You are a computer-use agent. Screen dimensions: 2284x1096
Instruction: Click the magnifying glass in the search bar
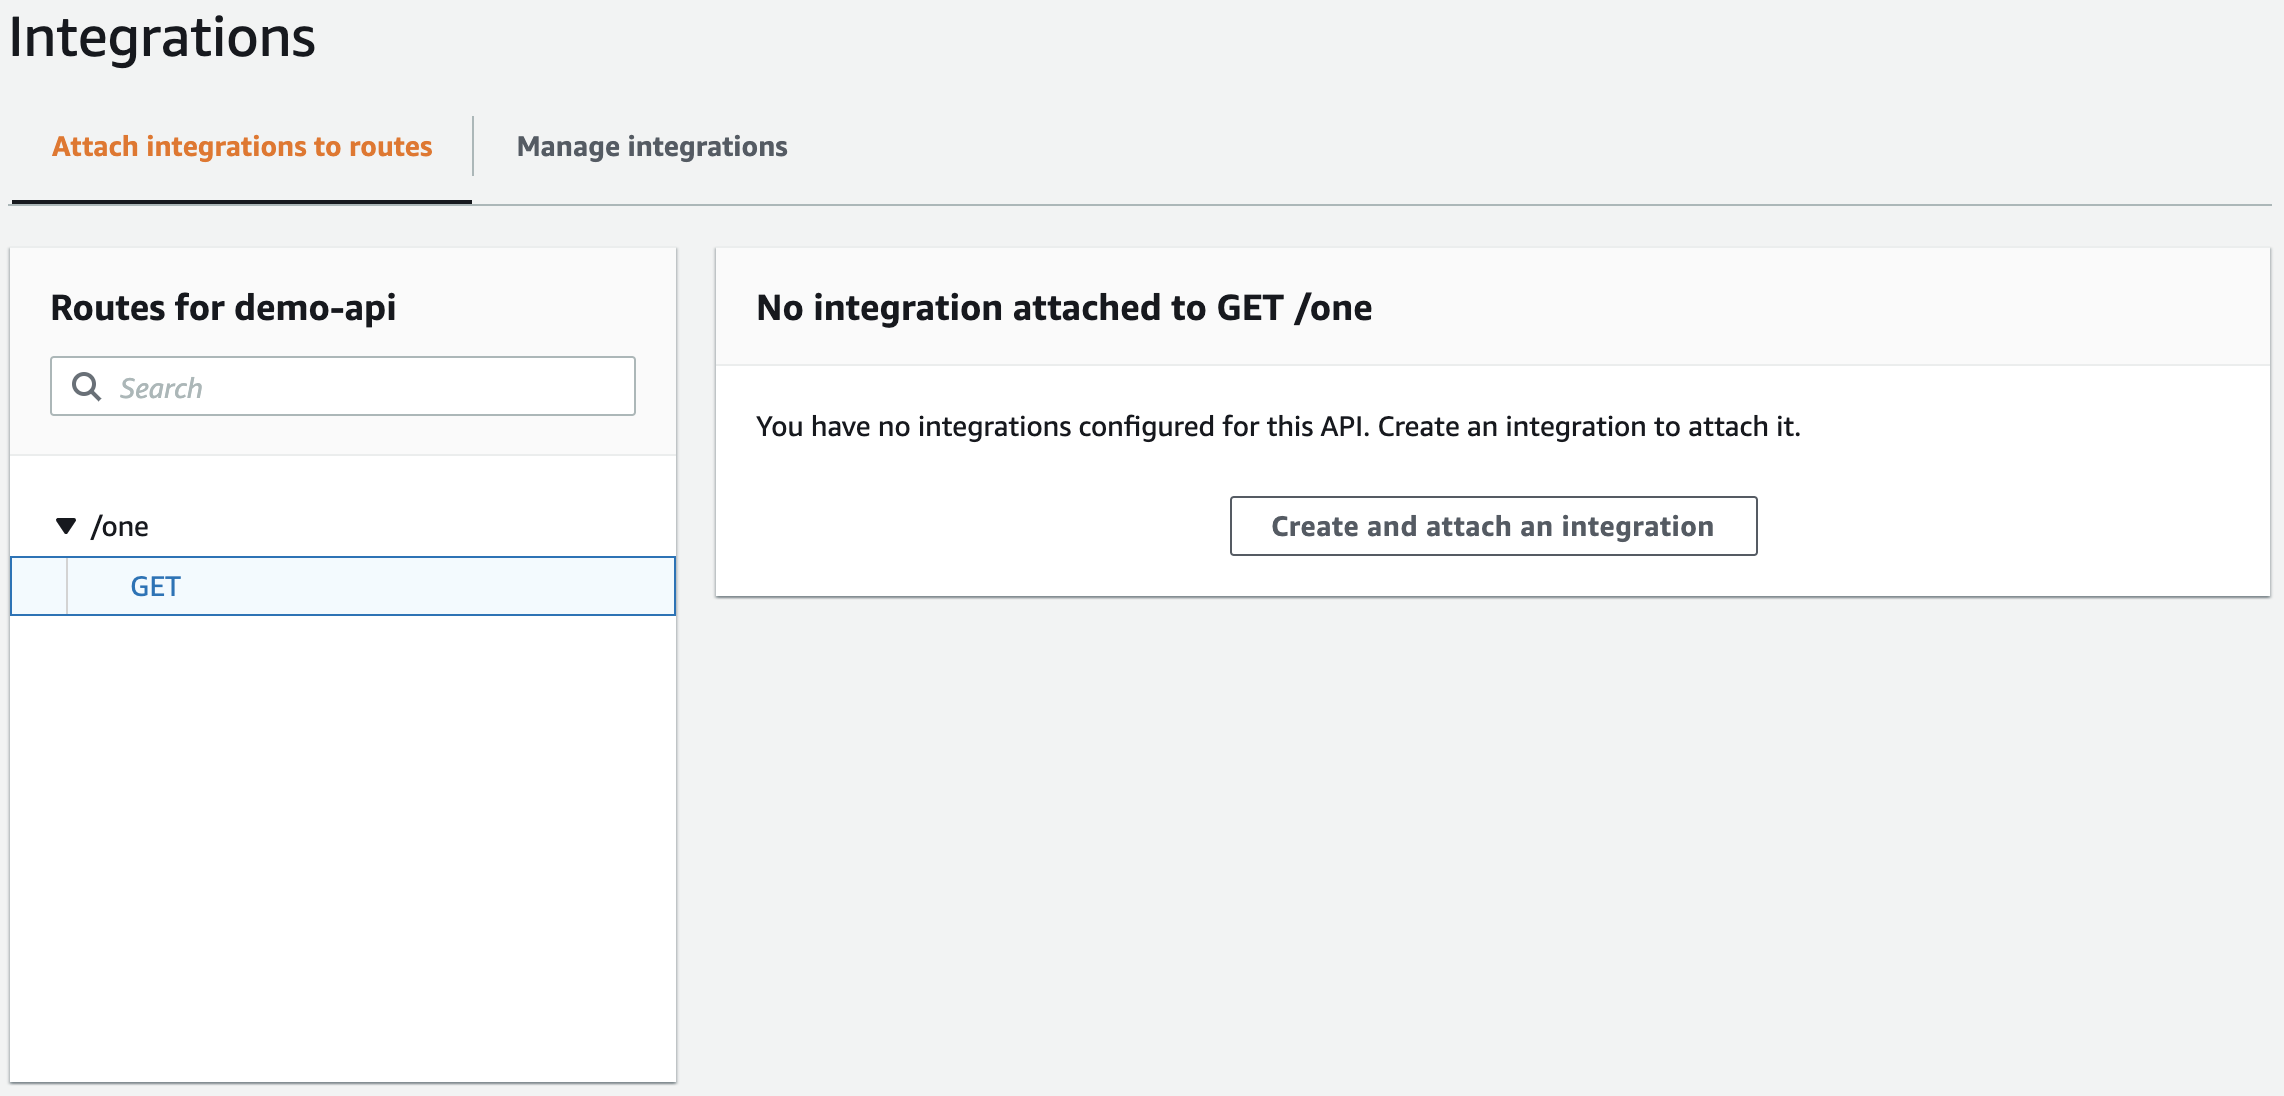coord(88,386)
